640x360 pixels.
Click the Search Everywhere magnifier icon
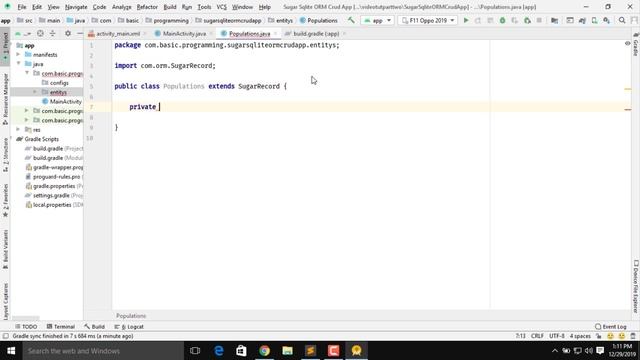click(x=622, y=20)
